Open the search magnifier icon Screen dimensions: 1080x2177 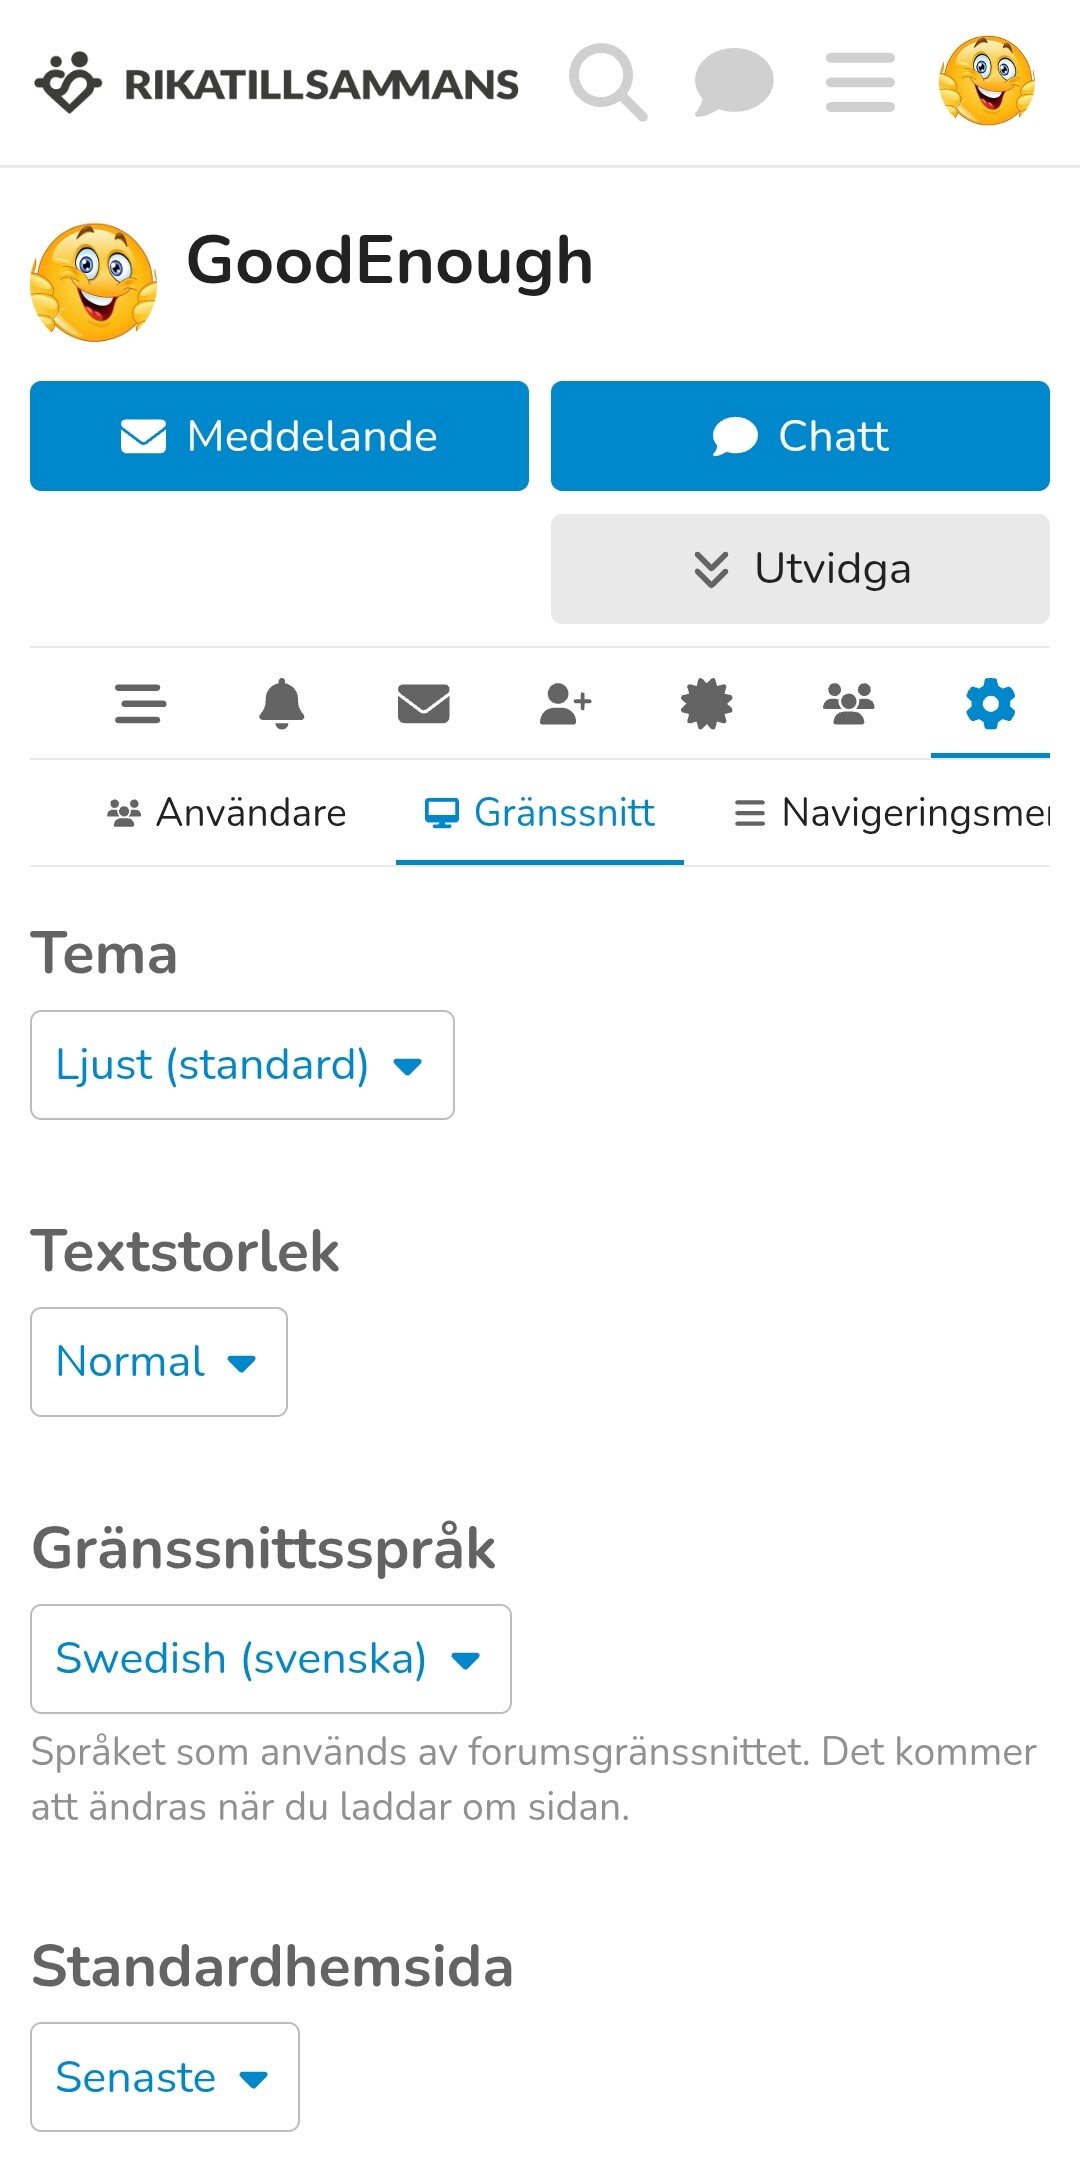[x=607, y=82]
